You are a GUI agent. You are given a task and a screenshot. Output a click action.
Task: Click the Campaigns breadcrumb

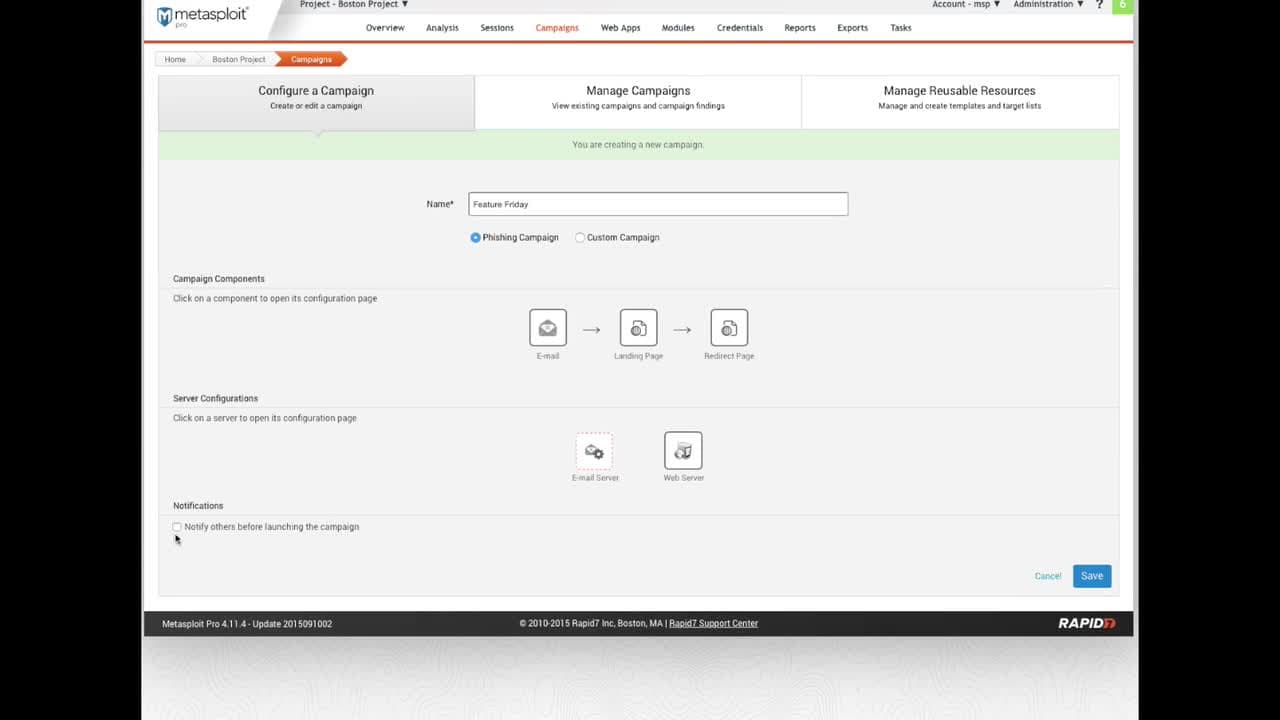pyautogui.click(x=311, y=60)
